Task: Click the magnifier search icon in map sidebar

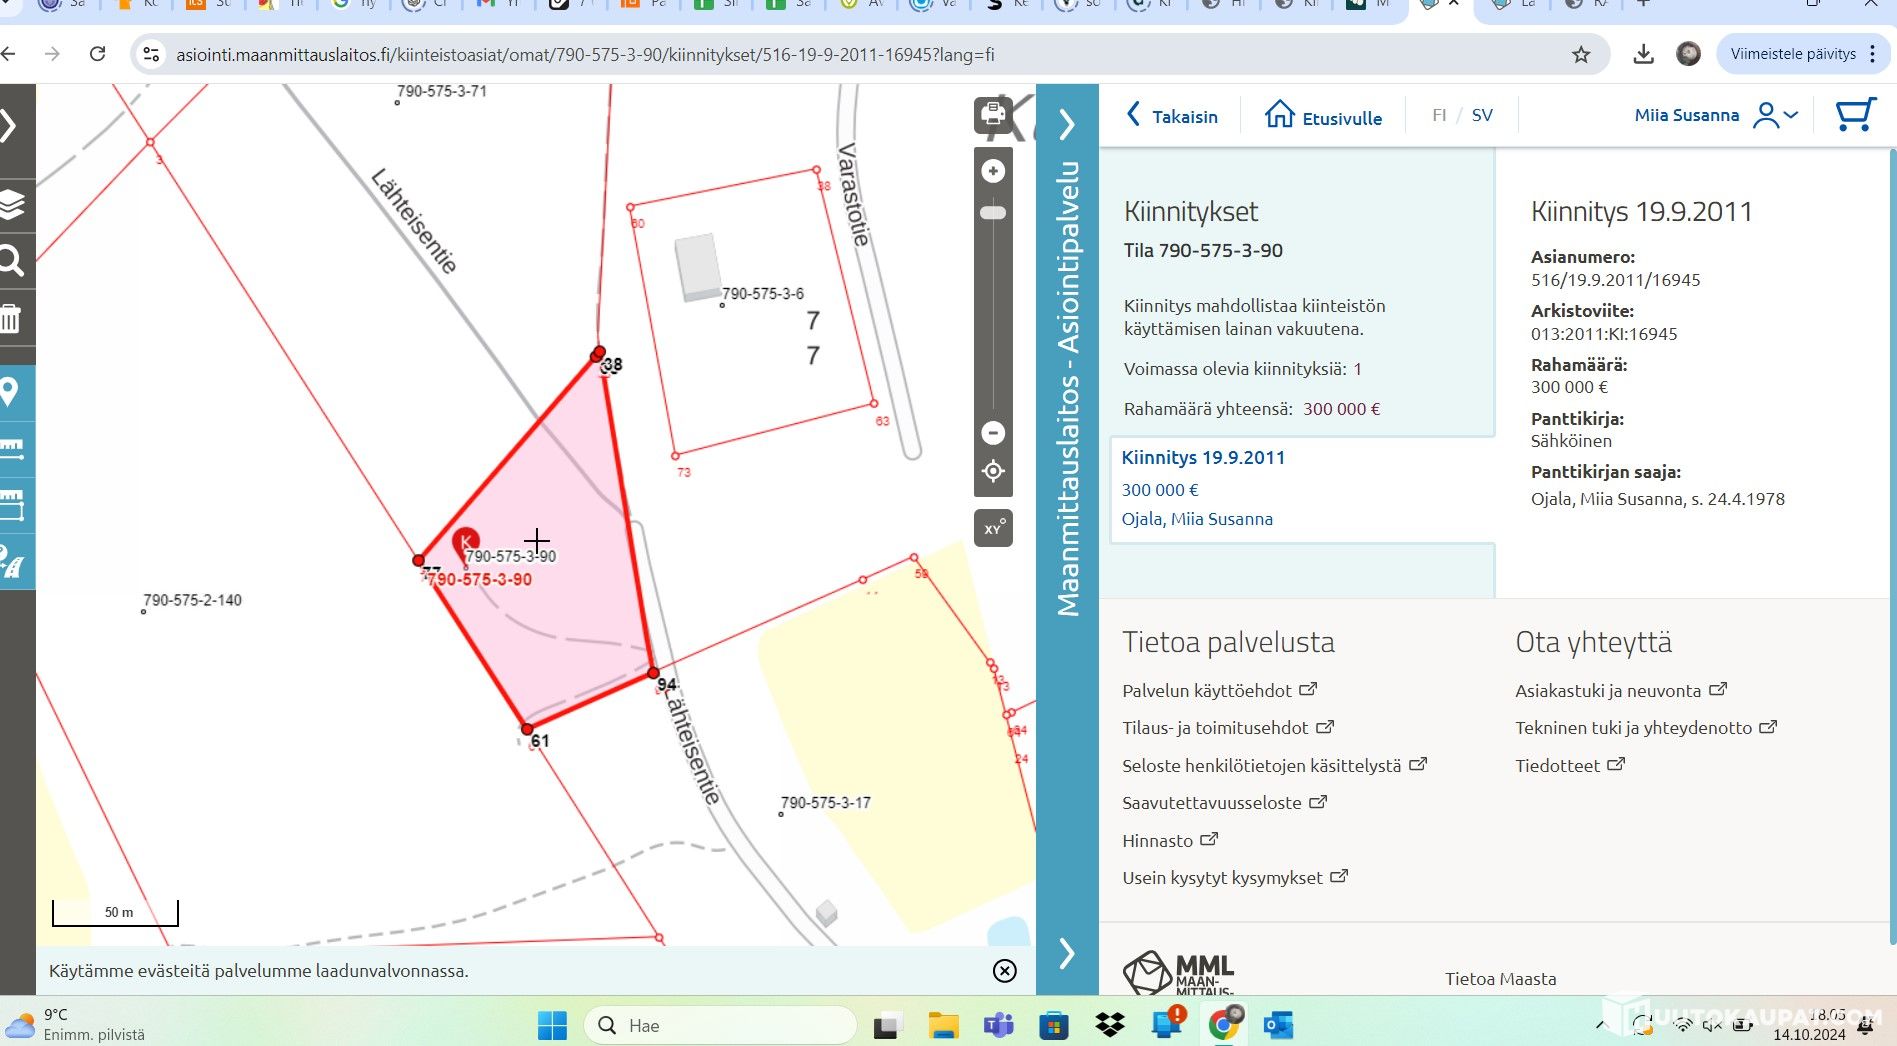Action: (x=12, y=262)
